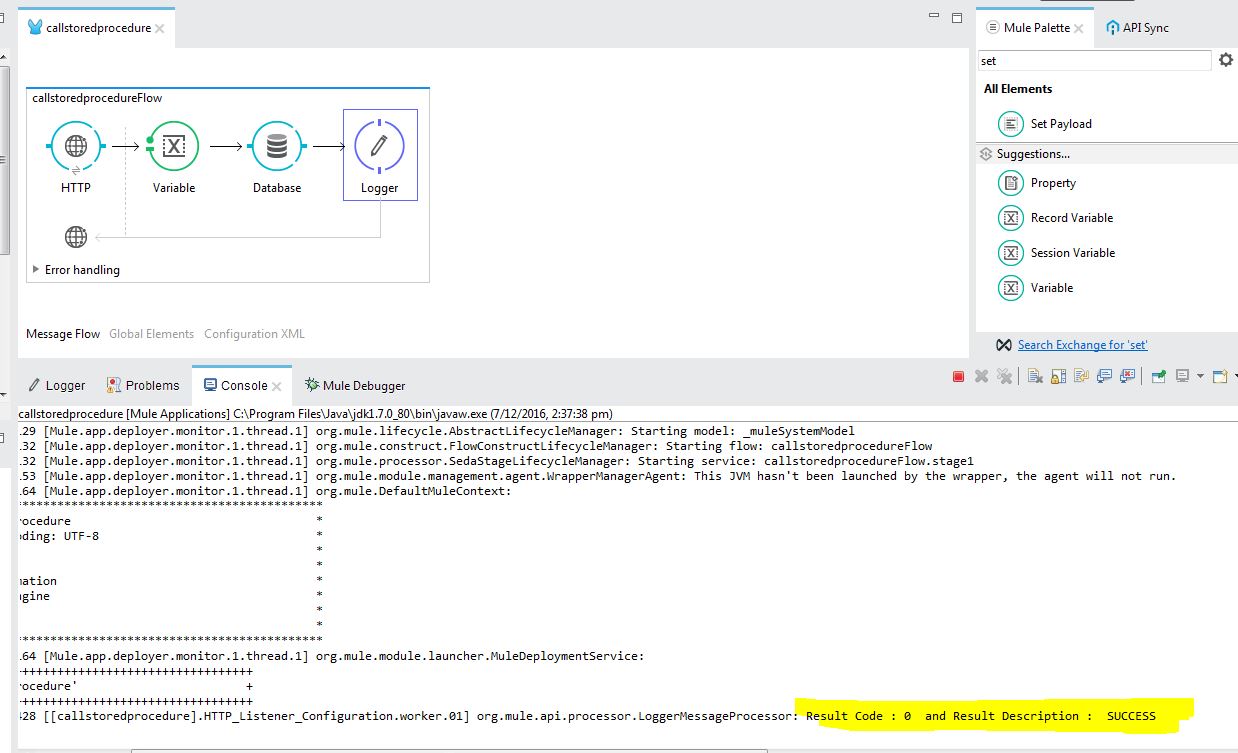Select the Logger component in the flow

tap(379, 145)
